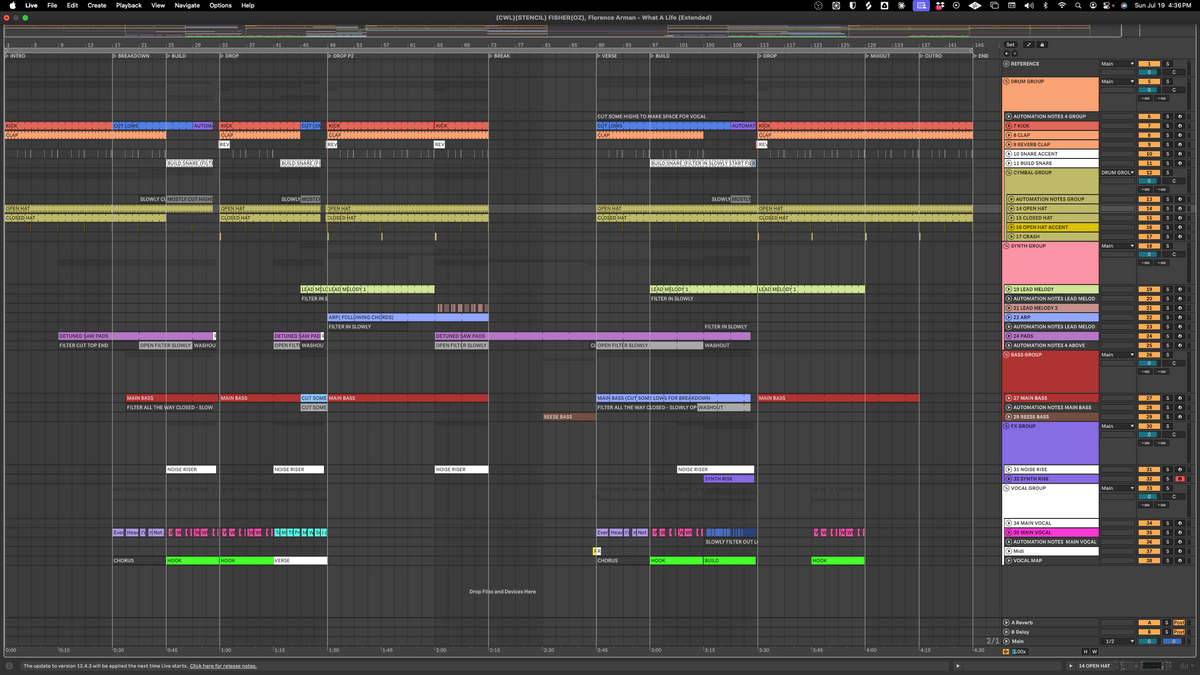Open Spotlight search in macOS menu bar

pos(1078,5)
